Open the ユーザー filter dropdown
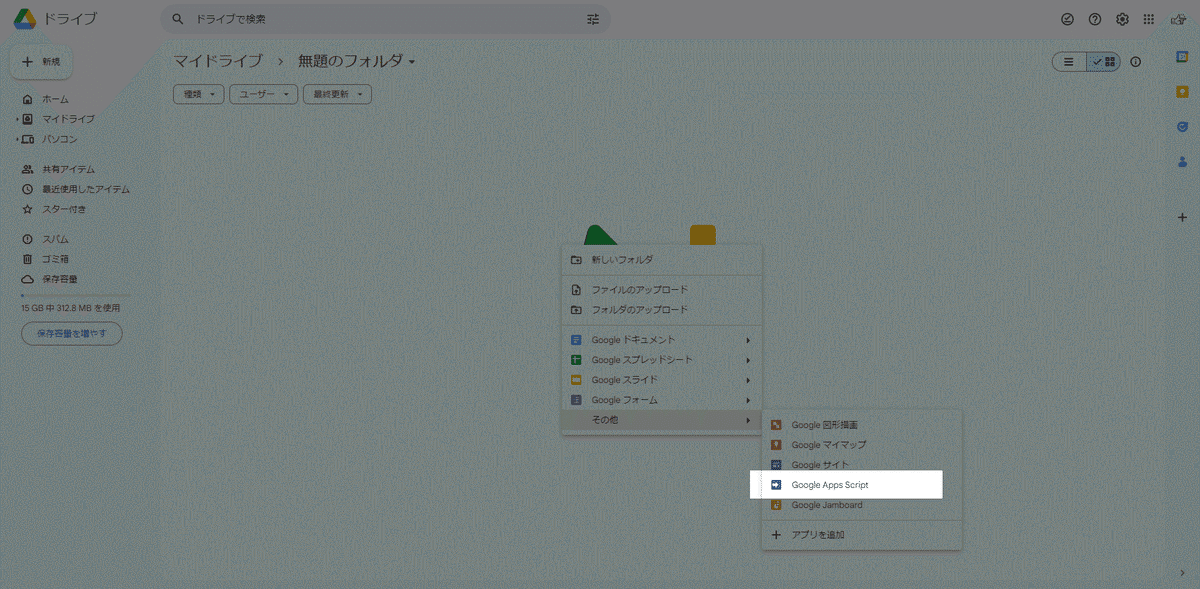Image resolution: width=1200 pixels, height=589 pixels. pos(264,94)
